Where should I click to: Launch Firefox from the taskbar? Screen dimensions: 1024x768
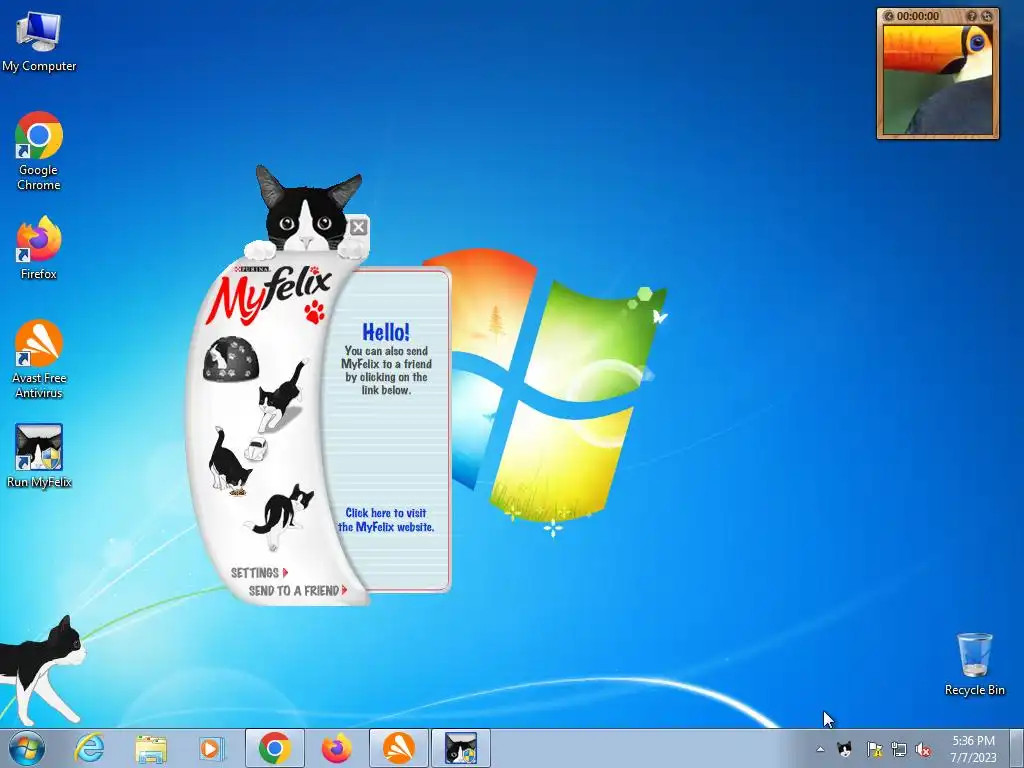[336, 748]
